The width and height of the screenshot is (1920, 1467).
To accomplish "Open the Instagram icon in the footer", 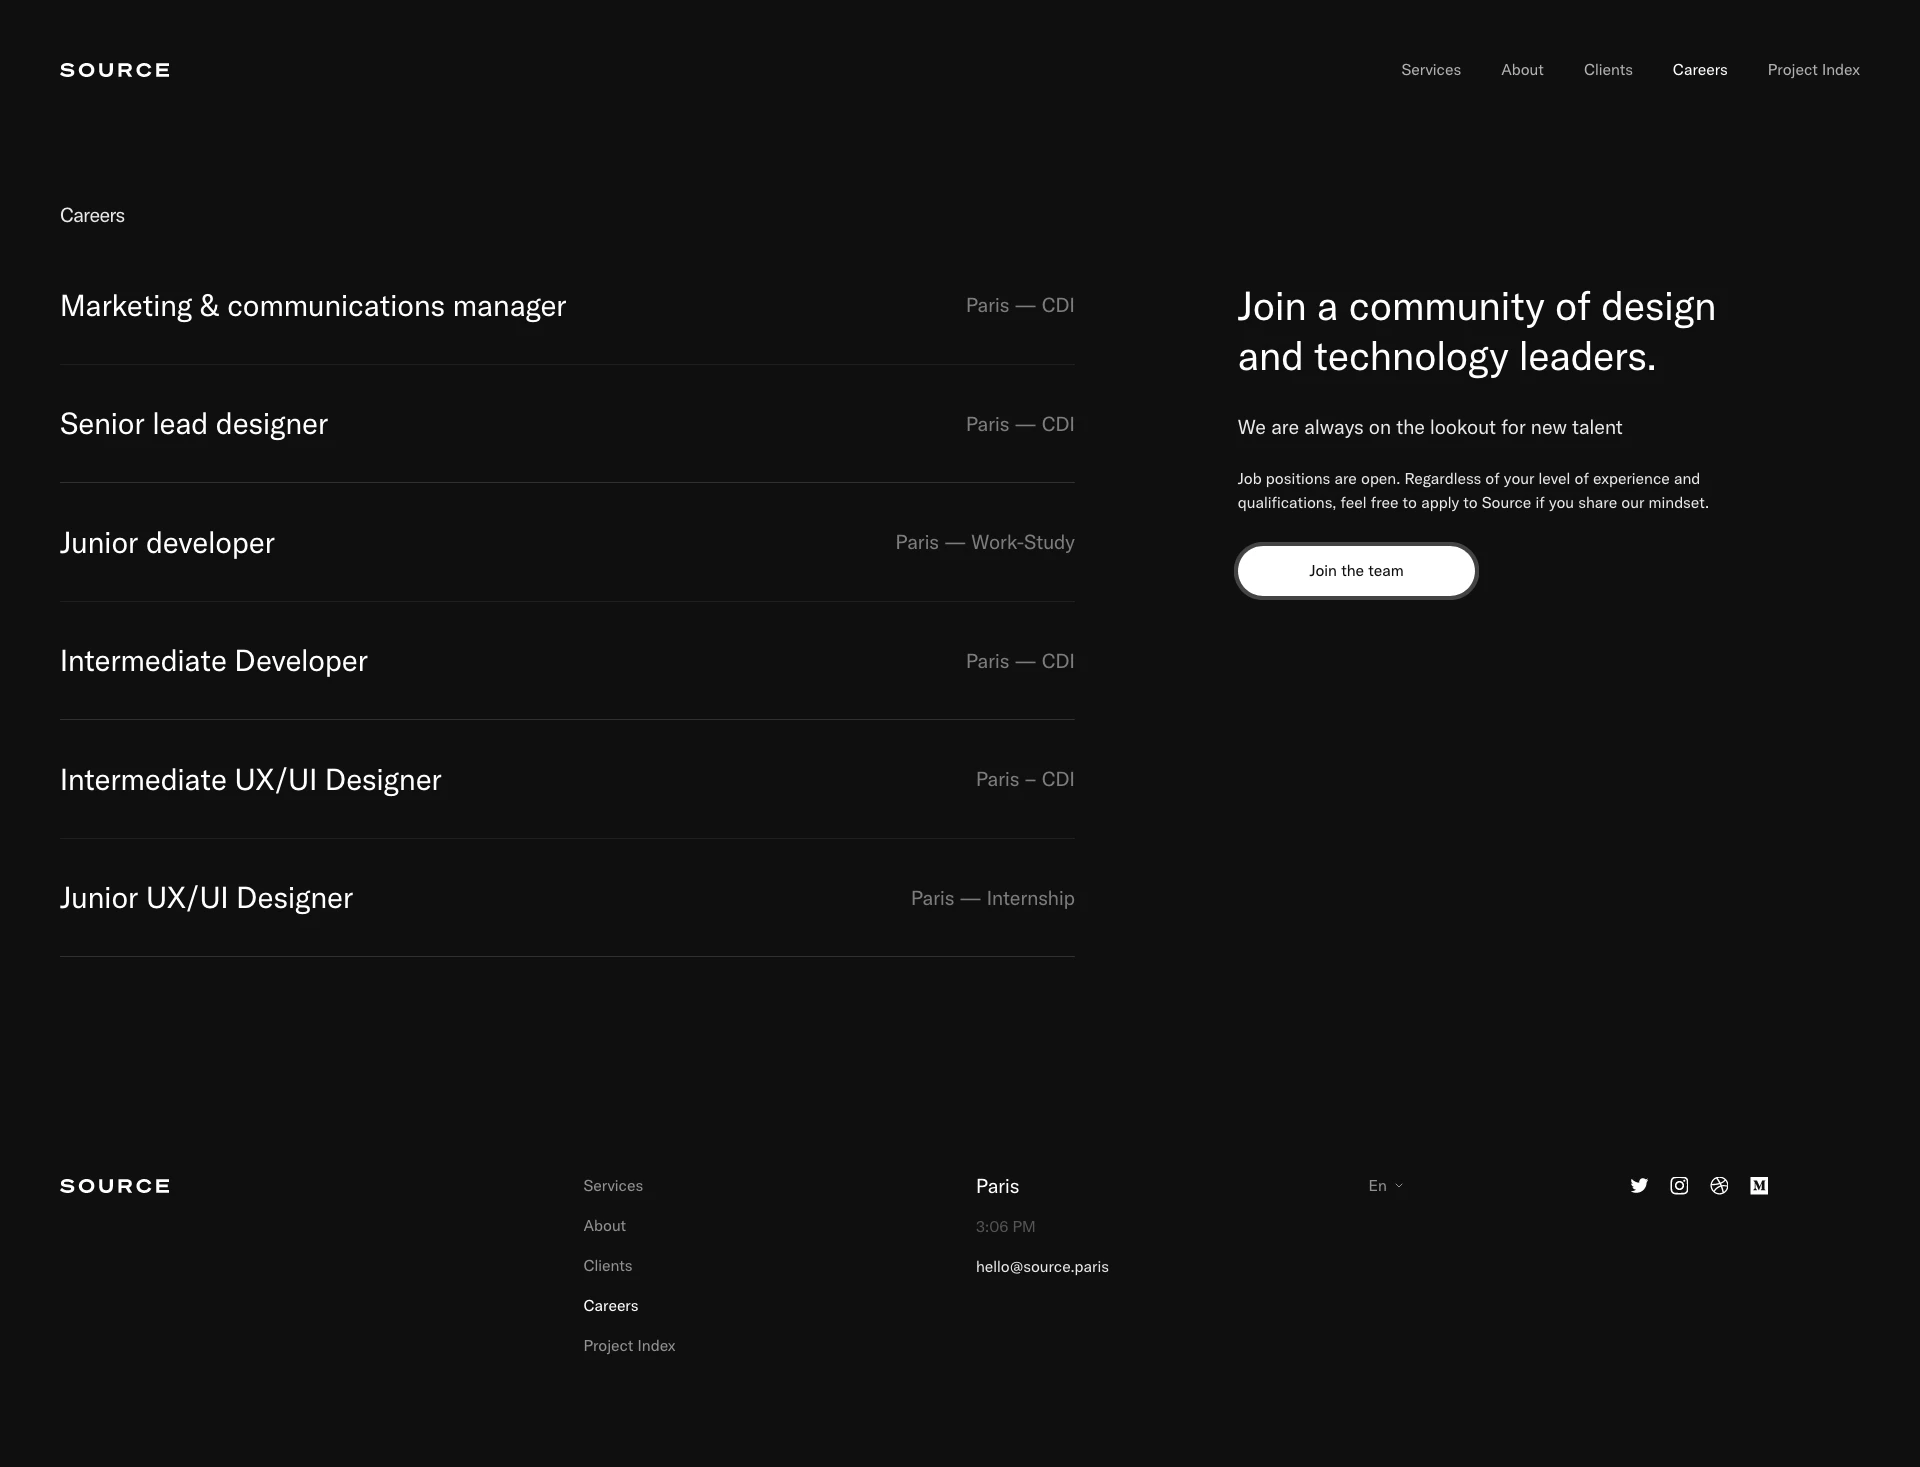I will (1679, 1186).
